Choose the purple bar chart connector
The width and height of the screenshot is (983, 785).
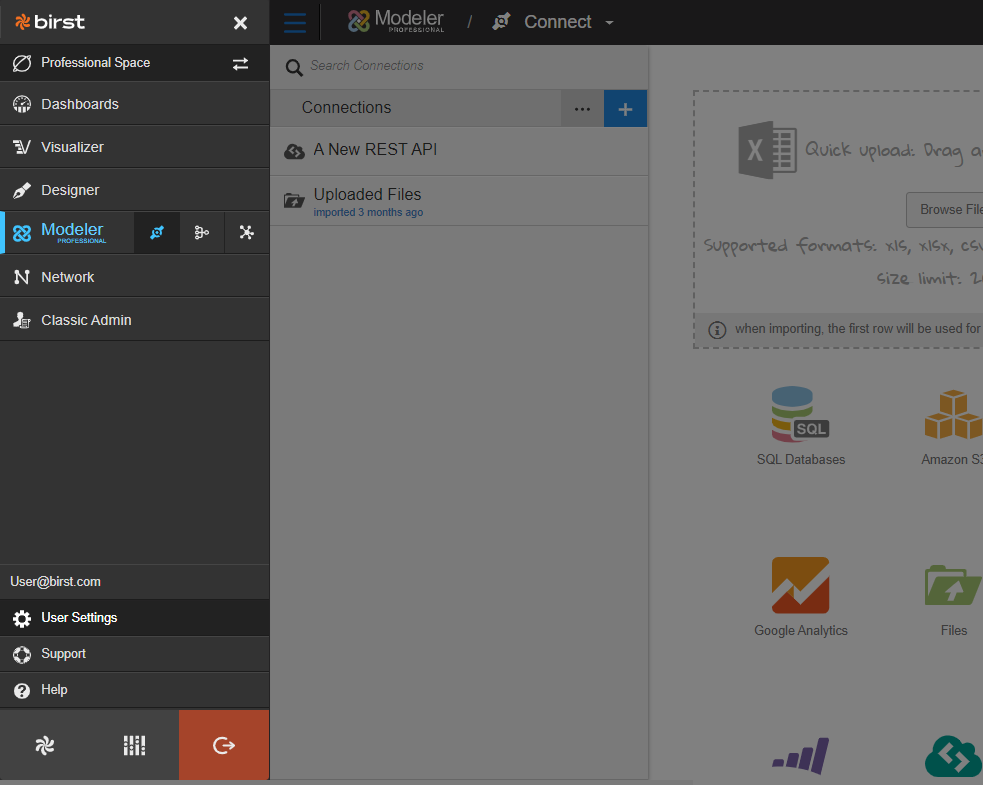point(801,756)
